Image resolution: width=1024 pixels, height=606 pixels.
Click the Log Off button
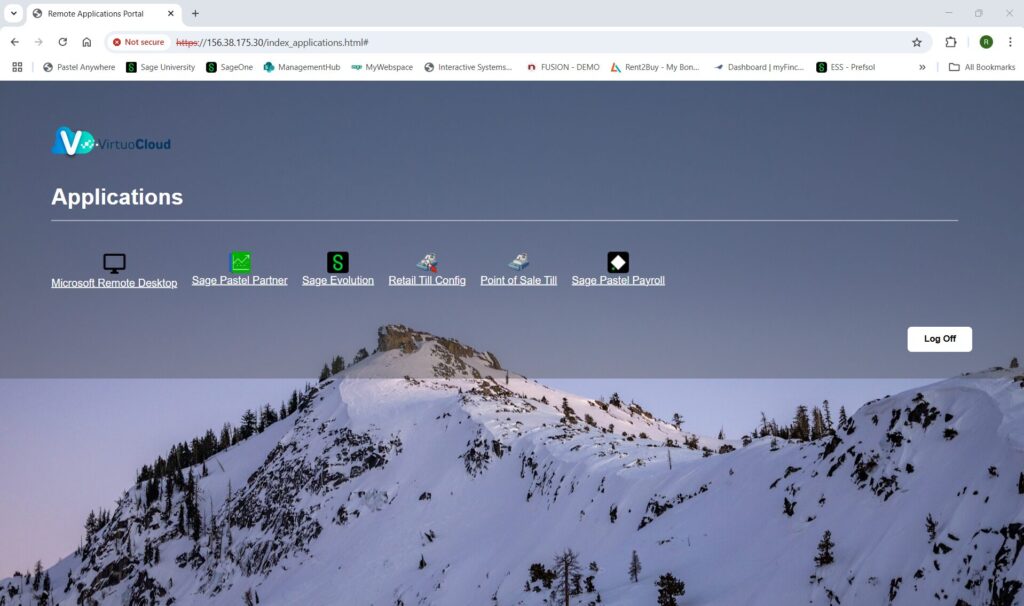tap(939, 339)
